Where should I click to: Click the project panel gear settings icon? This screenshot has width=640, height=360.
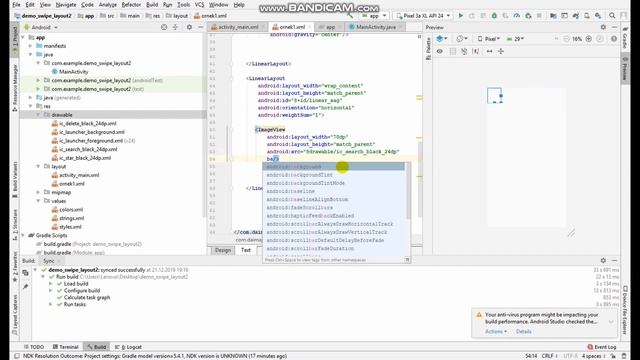189,27
